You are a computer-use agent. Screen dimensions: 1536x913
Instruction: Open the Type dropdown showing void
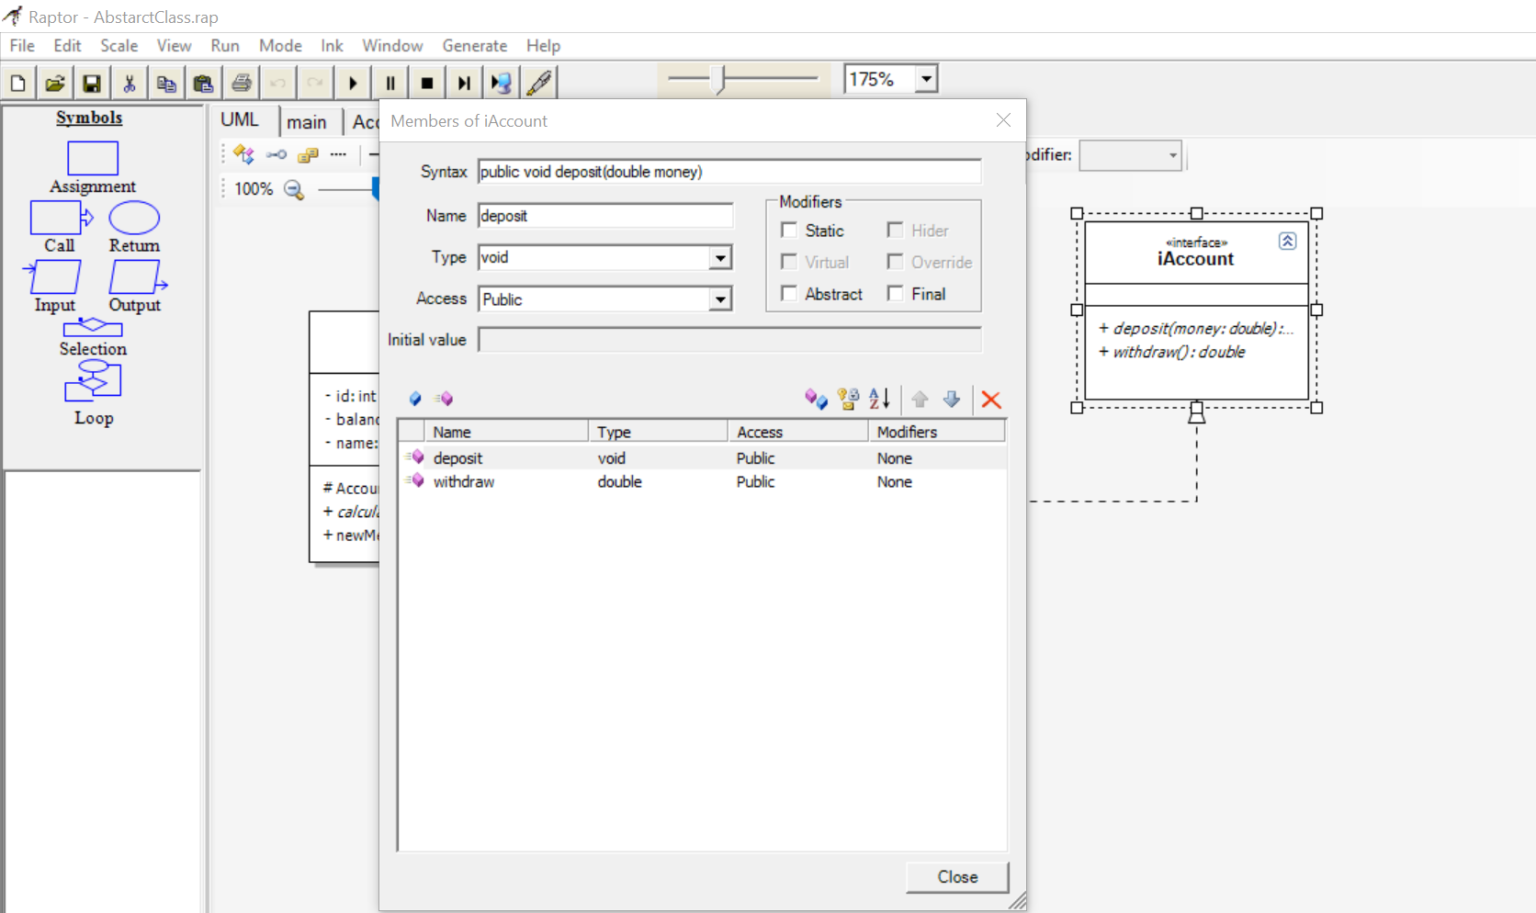[x=720, y=257]
